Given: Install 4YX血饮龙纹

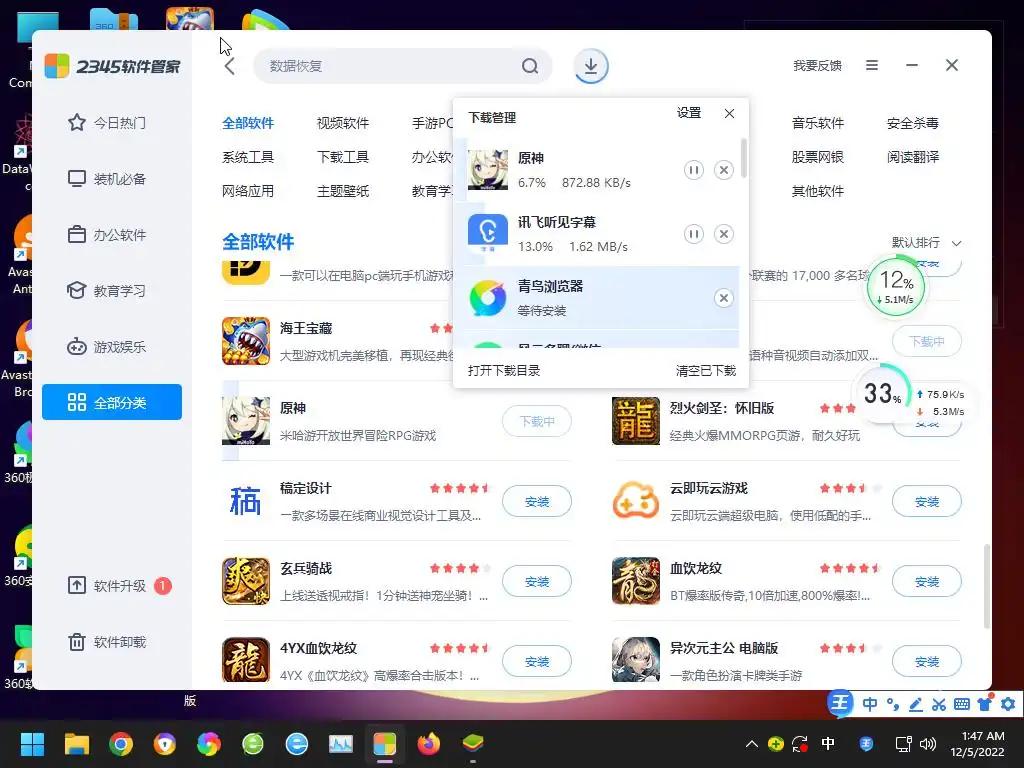Looking at the screenshot, I should point(537,662).
